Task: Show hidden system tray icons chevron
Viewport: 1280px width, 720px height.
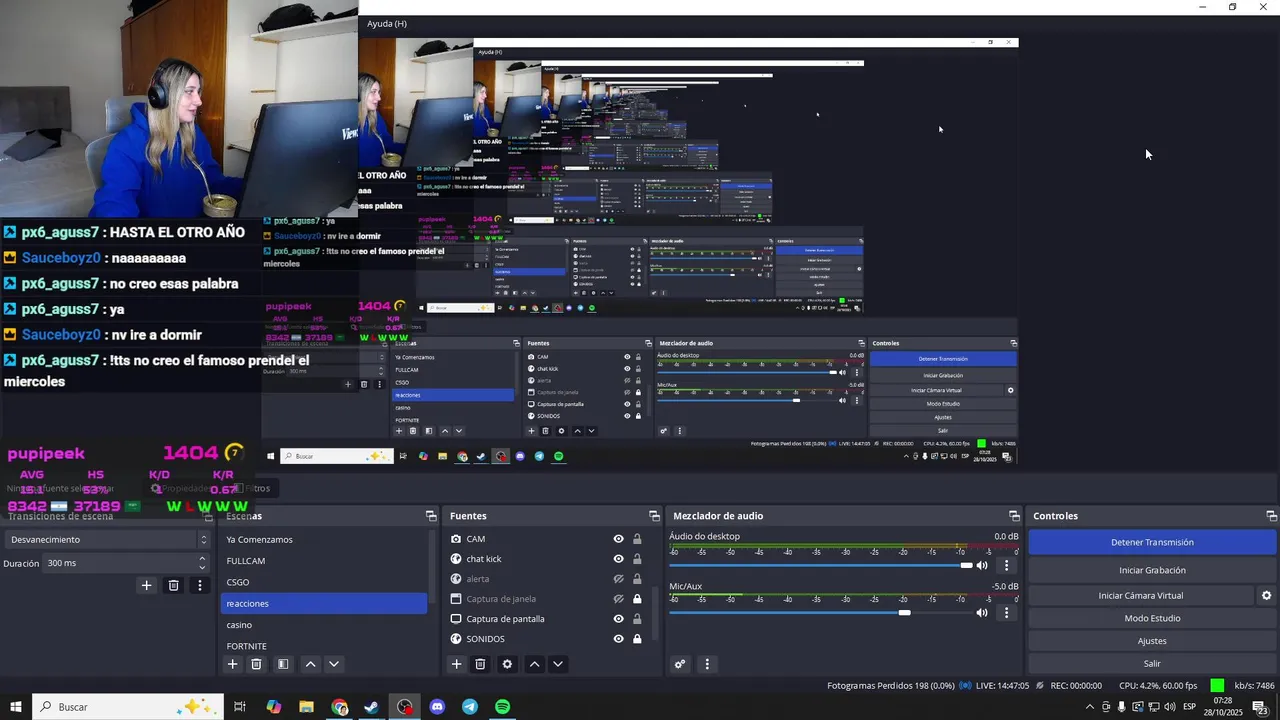Action: coord(1090,707)
